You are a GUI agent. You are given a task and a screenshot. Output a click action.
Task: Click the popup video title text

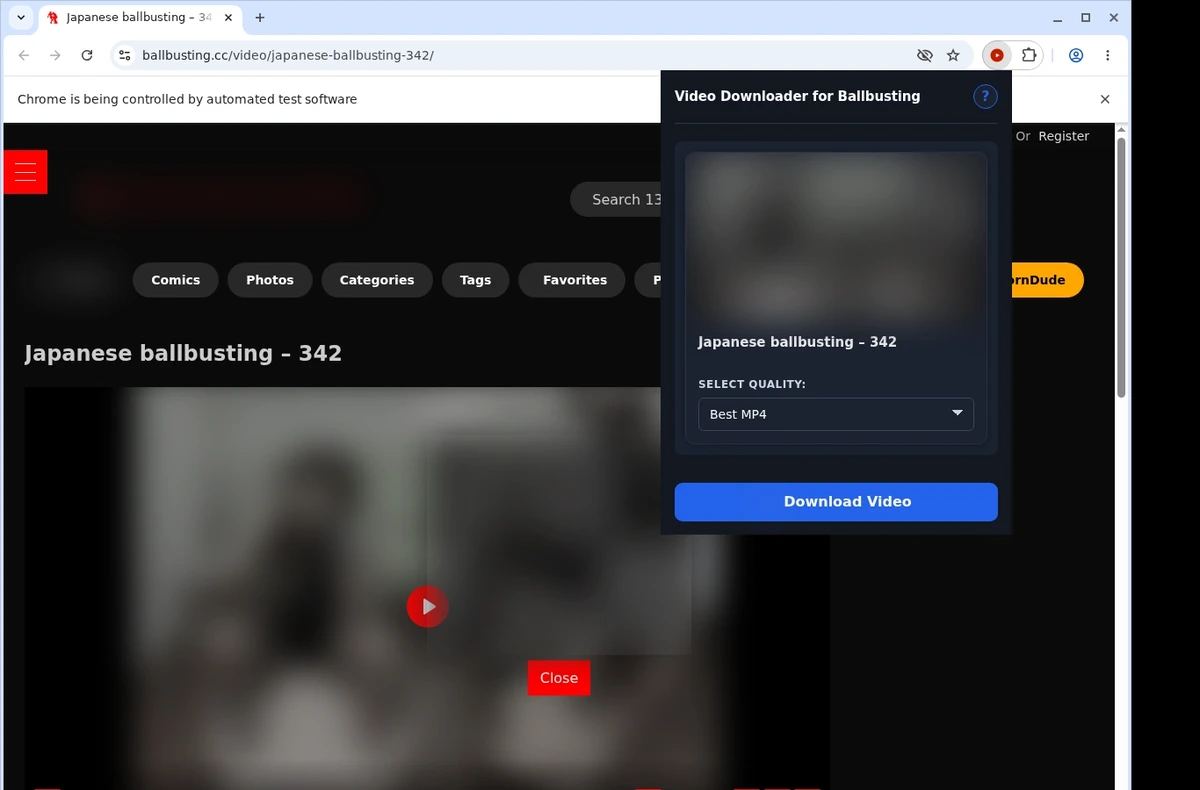click(797, 342)
